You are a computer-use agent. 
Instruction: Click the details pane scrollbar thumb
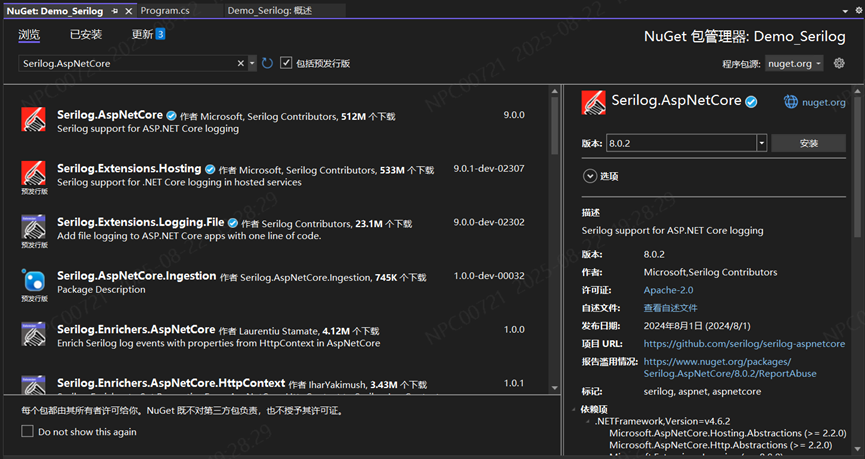857,167
